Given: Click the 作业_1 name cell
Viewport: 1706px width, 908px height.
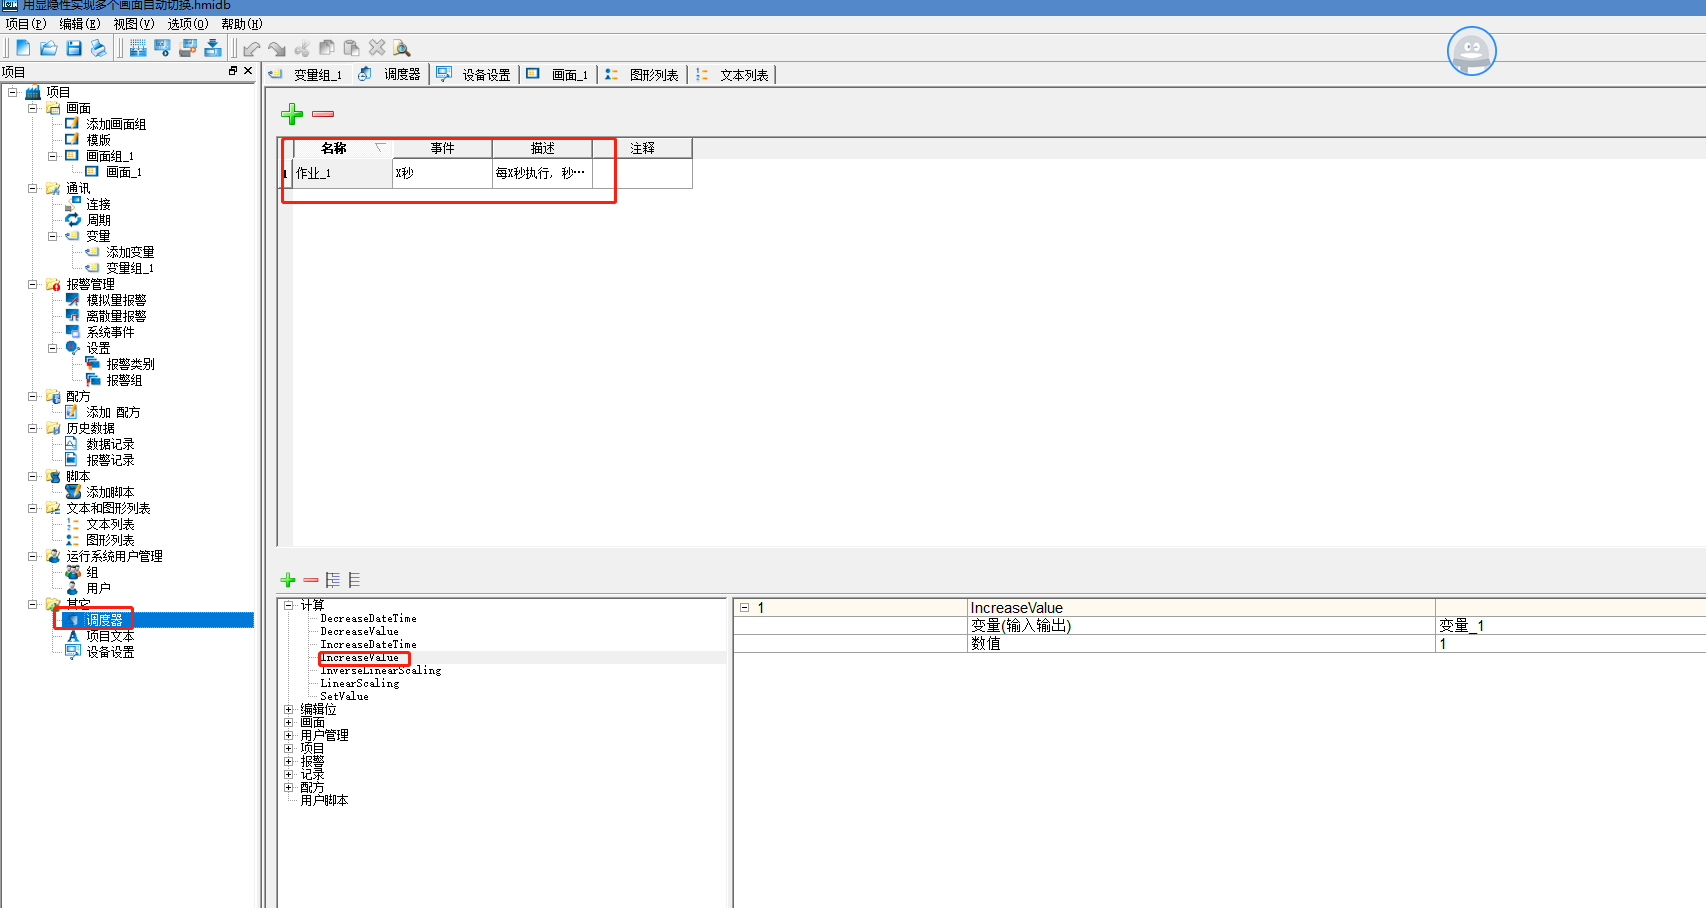Looking at the screenshot, I should (342, 173).
